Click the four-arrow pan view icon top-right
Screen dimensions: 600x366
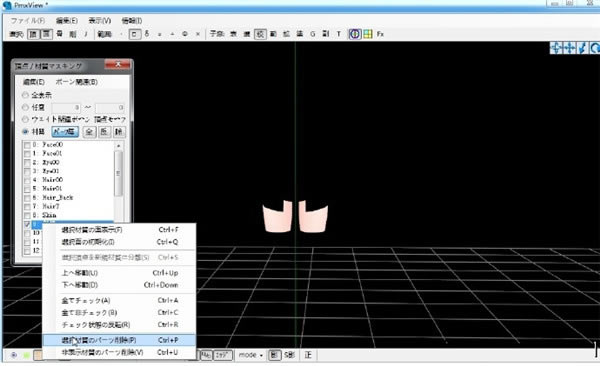569,48
